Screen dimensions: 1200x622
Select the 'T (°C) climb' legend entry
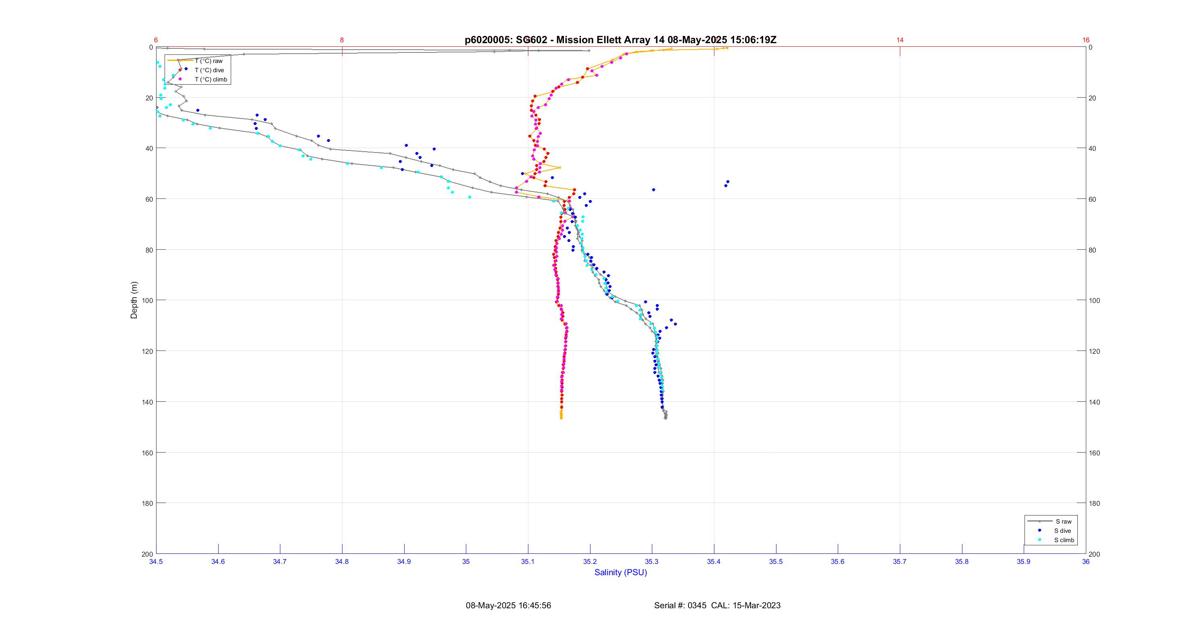[x=210, y=79]
